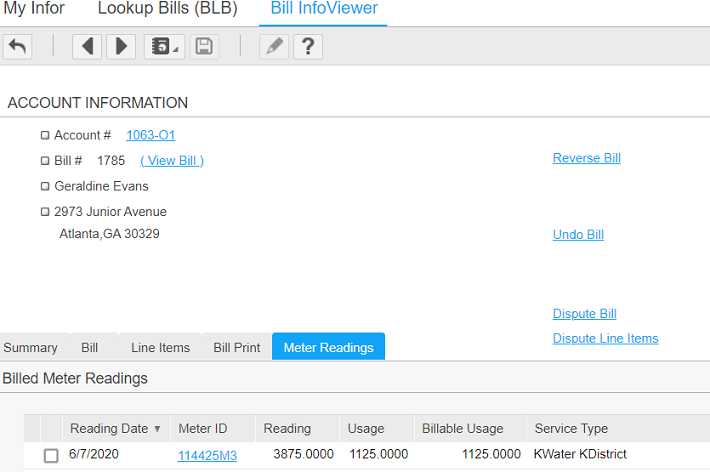Open the Line Items tab
710x472 pixels.
pyautogui.click(x=160, y=348)
